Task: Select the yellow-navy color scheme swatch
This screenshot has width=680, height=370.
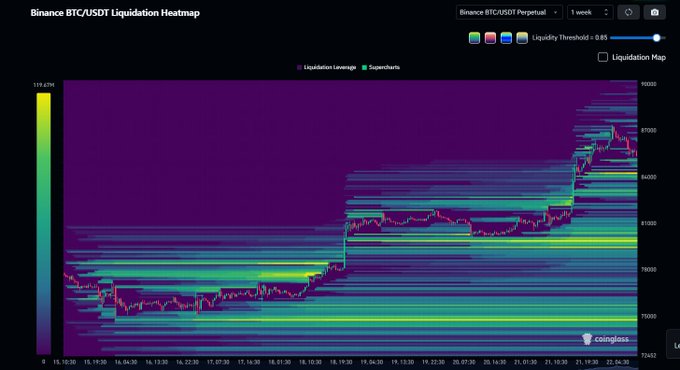Action: coord(522,38)
